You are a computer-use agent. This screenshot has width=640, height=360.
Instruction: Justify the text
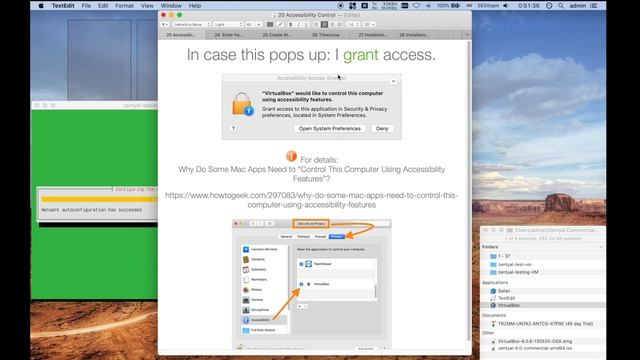pyautogui.click(x=340, y=24)
